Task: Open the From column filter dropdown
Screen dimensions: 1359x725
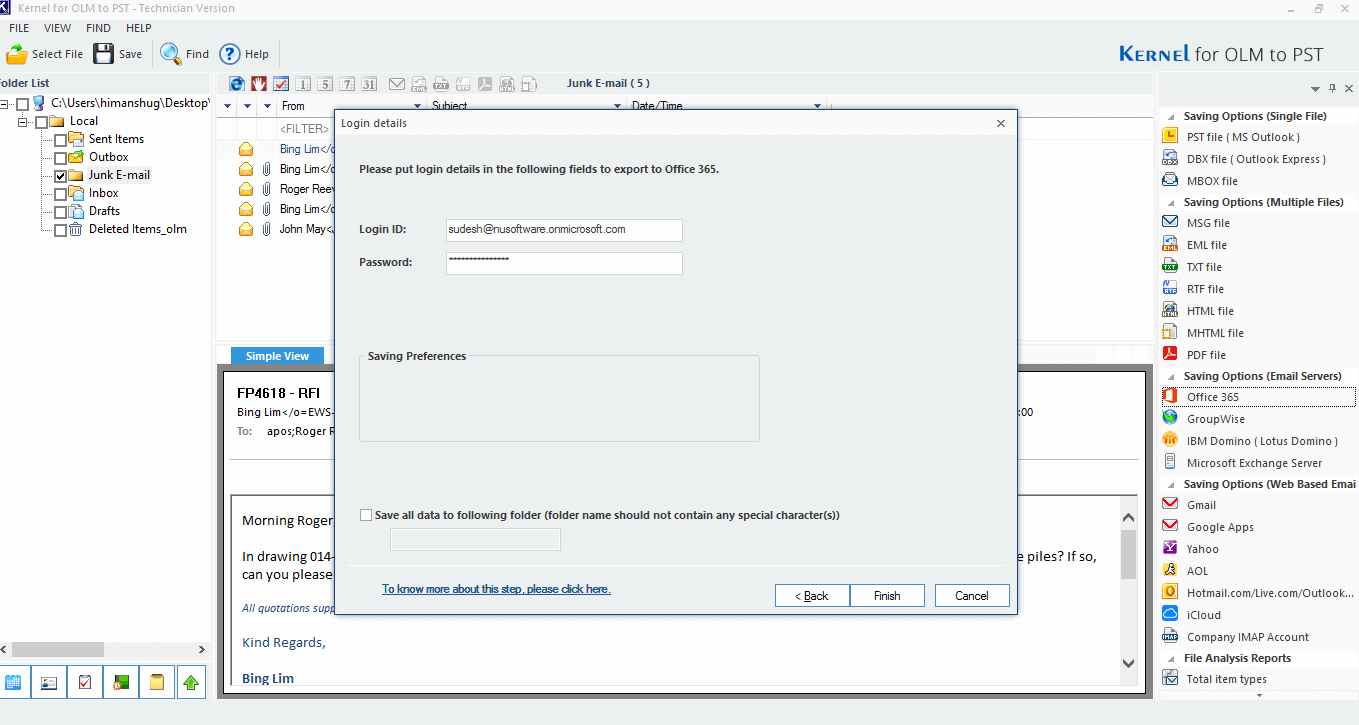Action: (x=418, y=106)
